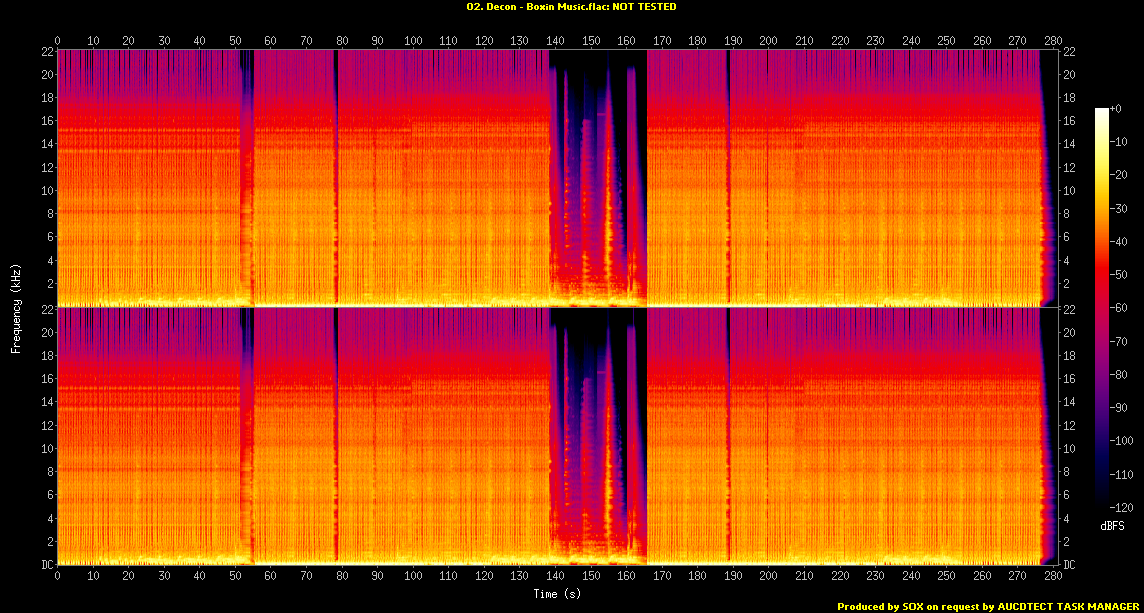Image resolution: width=1144 pixels, height=613 pixels.
Task: Click the "+0" label atop the color scale
Action: [1116, 108]
